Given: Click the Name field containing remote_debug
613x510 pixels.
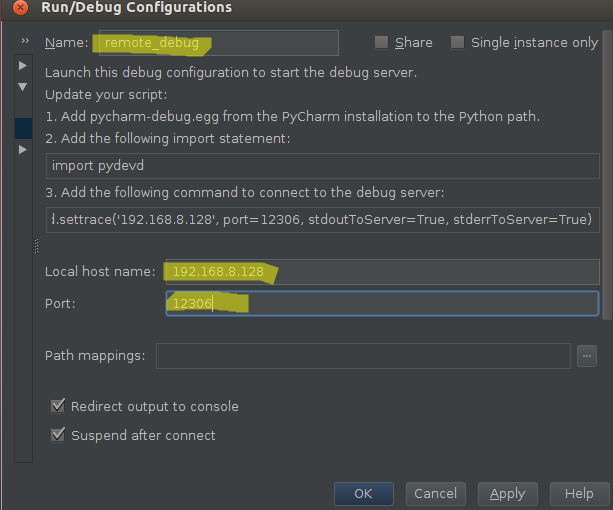Looking at the screenshot, I should [x=219, y=43].
